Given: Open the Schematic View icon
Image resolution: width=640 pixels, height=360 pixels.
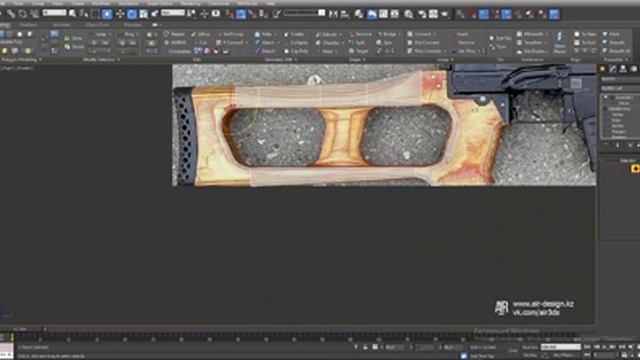Looking at the screenshot, I should tap(395, 14).
